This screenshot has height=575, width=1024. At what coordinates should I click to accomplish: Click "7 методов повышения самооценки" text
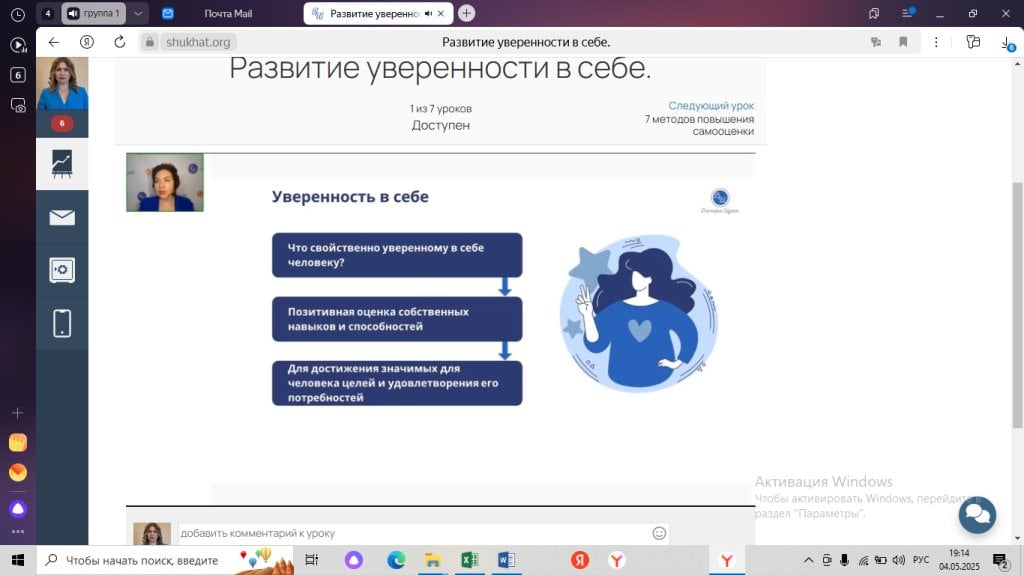[x=699, y=125]
